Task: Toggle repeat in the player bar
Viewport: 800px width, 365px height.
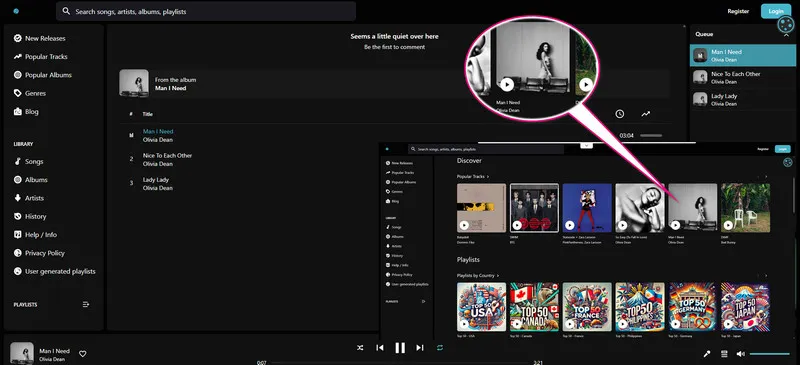Action: (440, 348)
